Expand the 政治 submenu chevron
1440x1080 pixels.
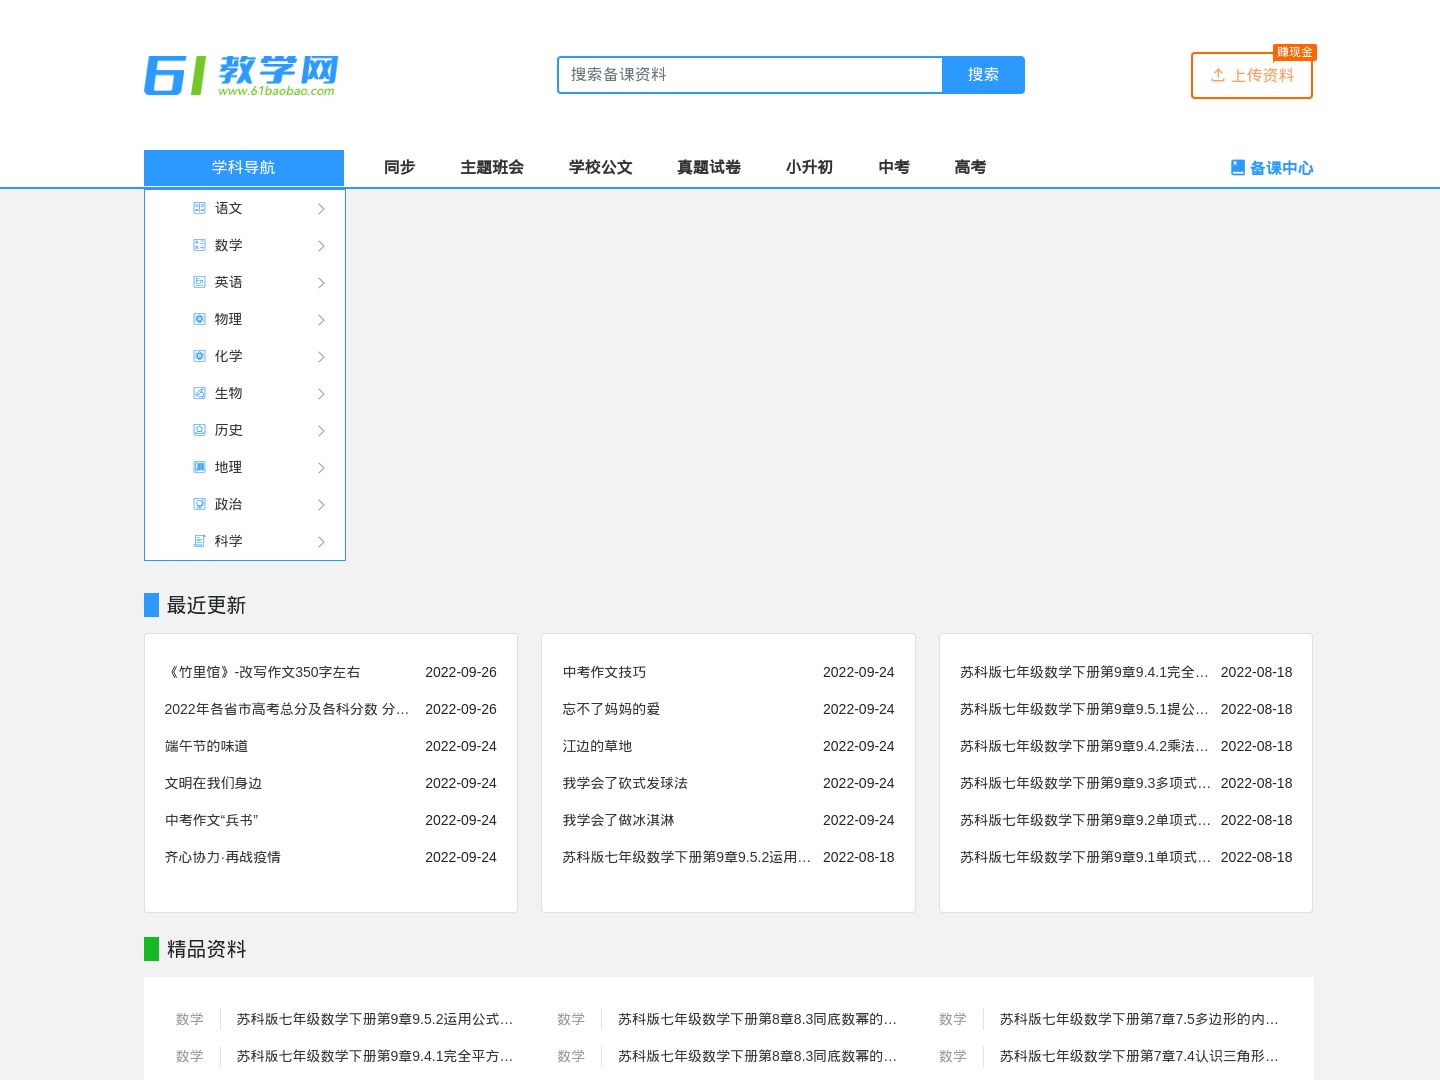pyautogui.click(x=321, y=505)
